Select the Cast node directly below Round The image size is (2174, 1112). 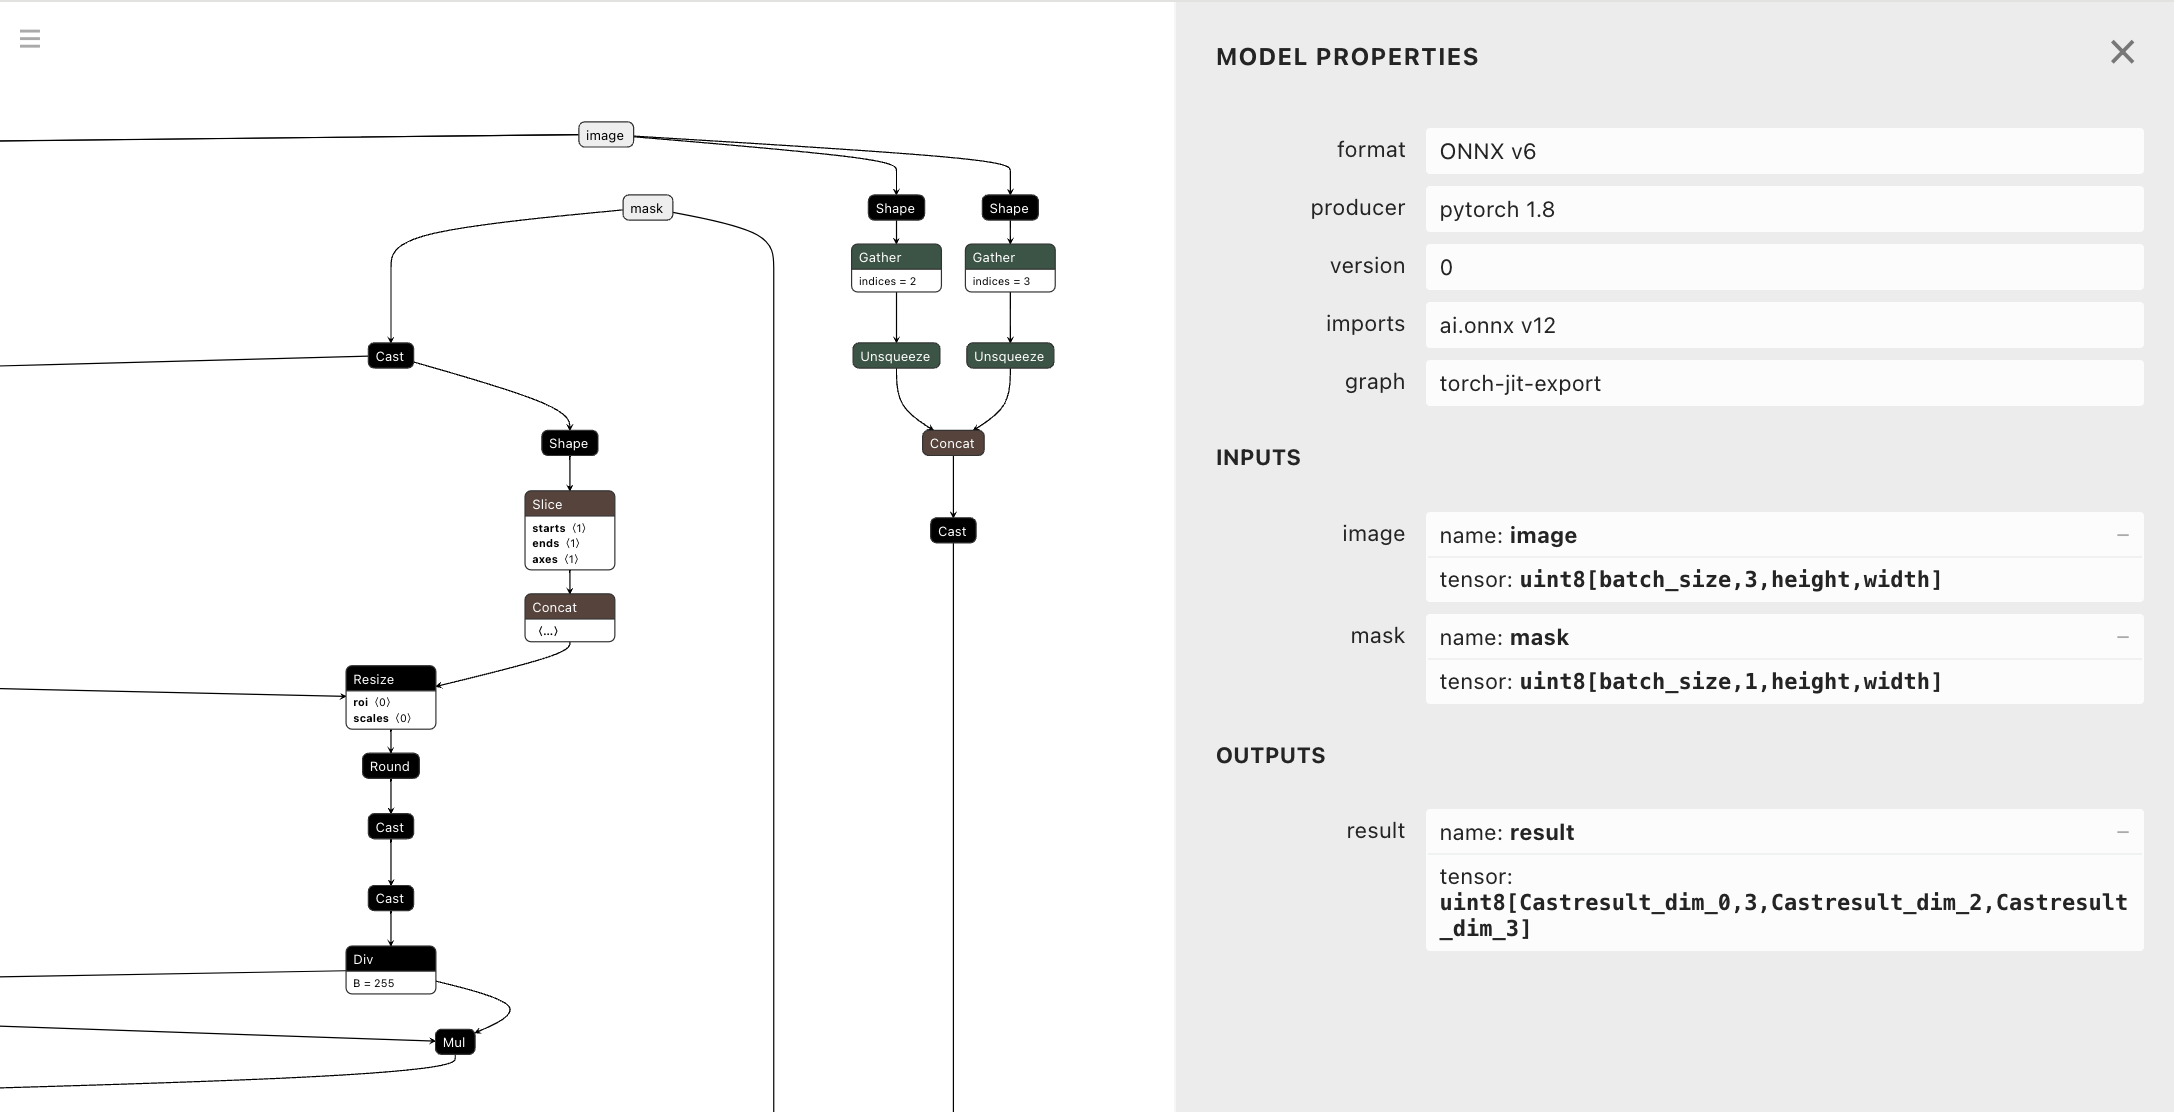pyautogui.click(x=391, y=827)
